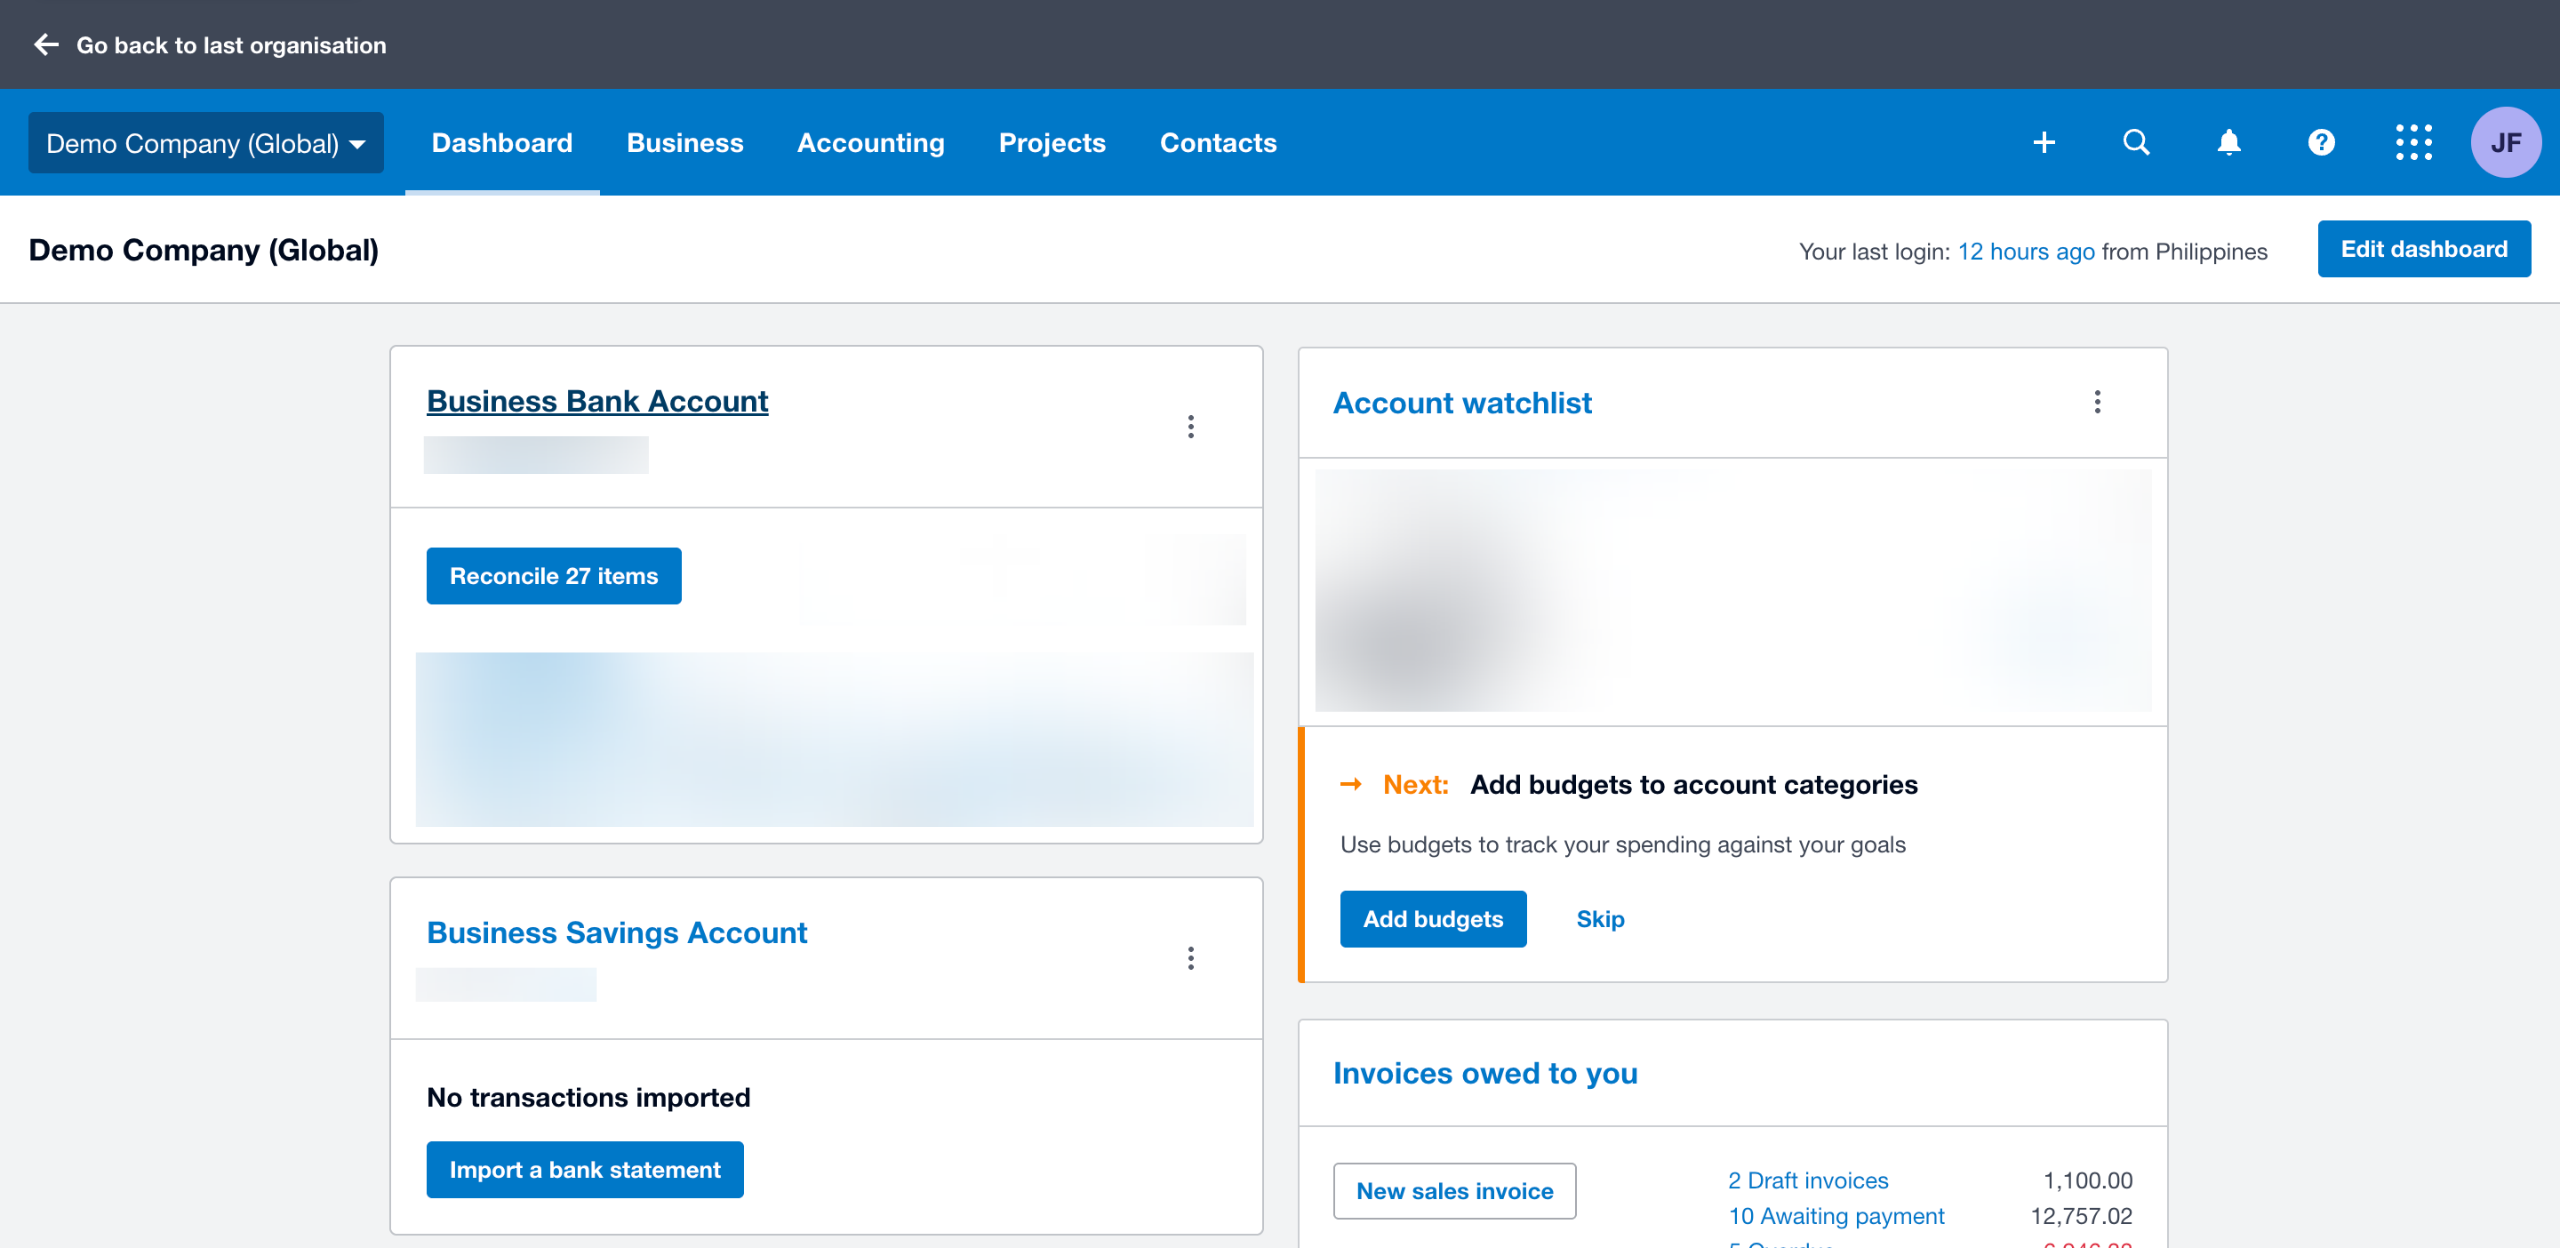Open Business Bank Account options kebab menu
This screenshot has height=1248, width=2560.
pos(1190,427)
